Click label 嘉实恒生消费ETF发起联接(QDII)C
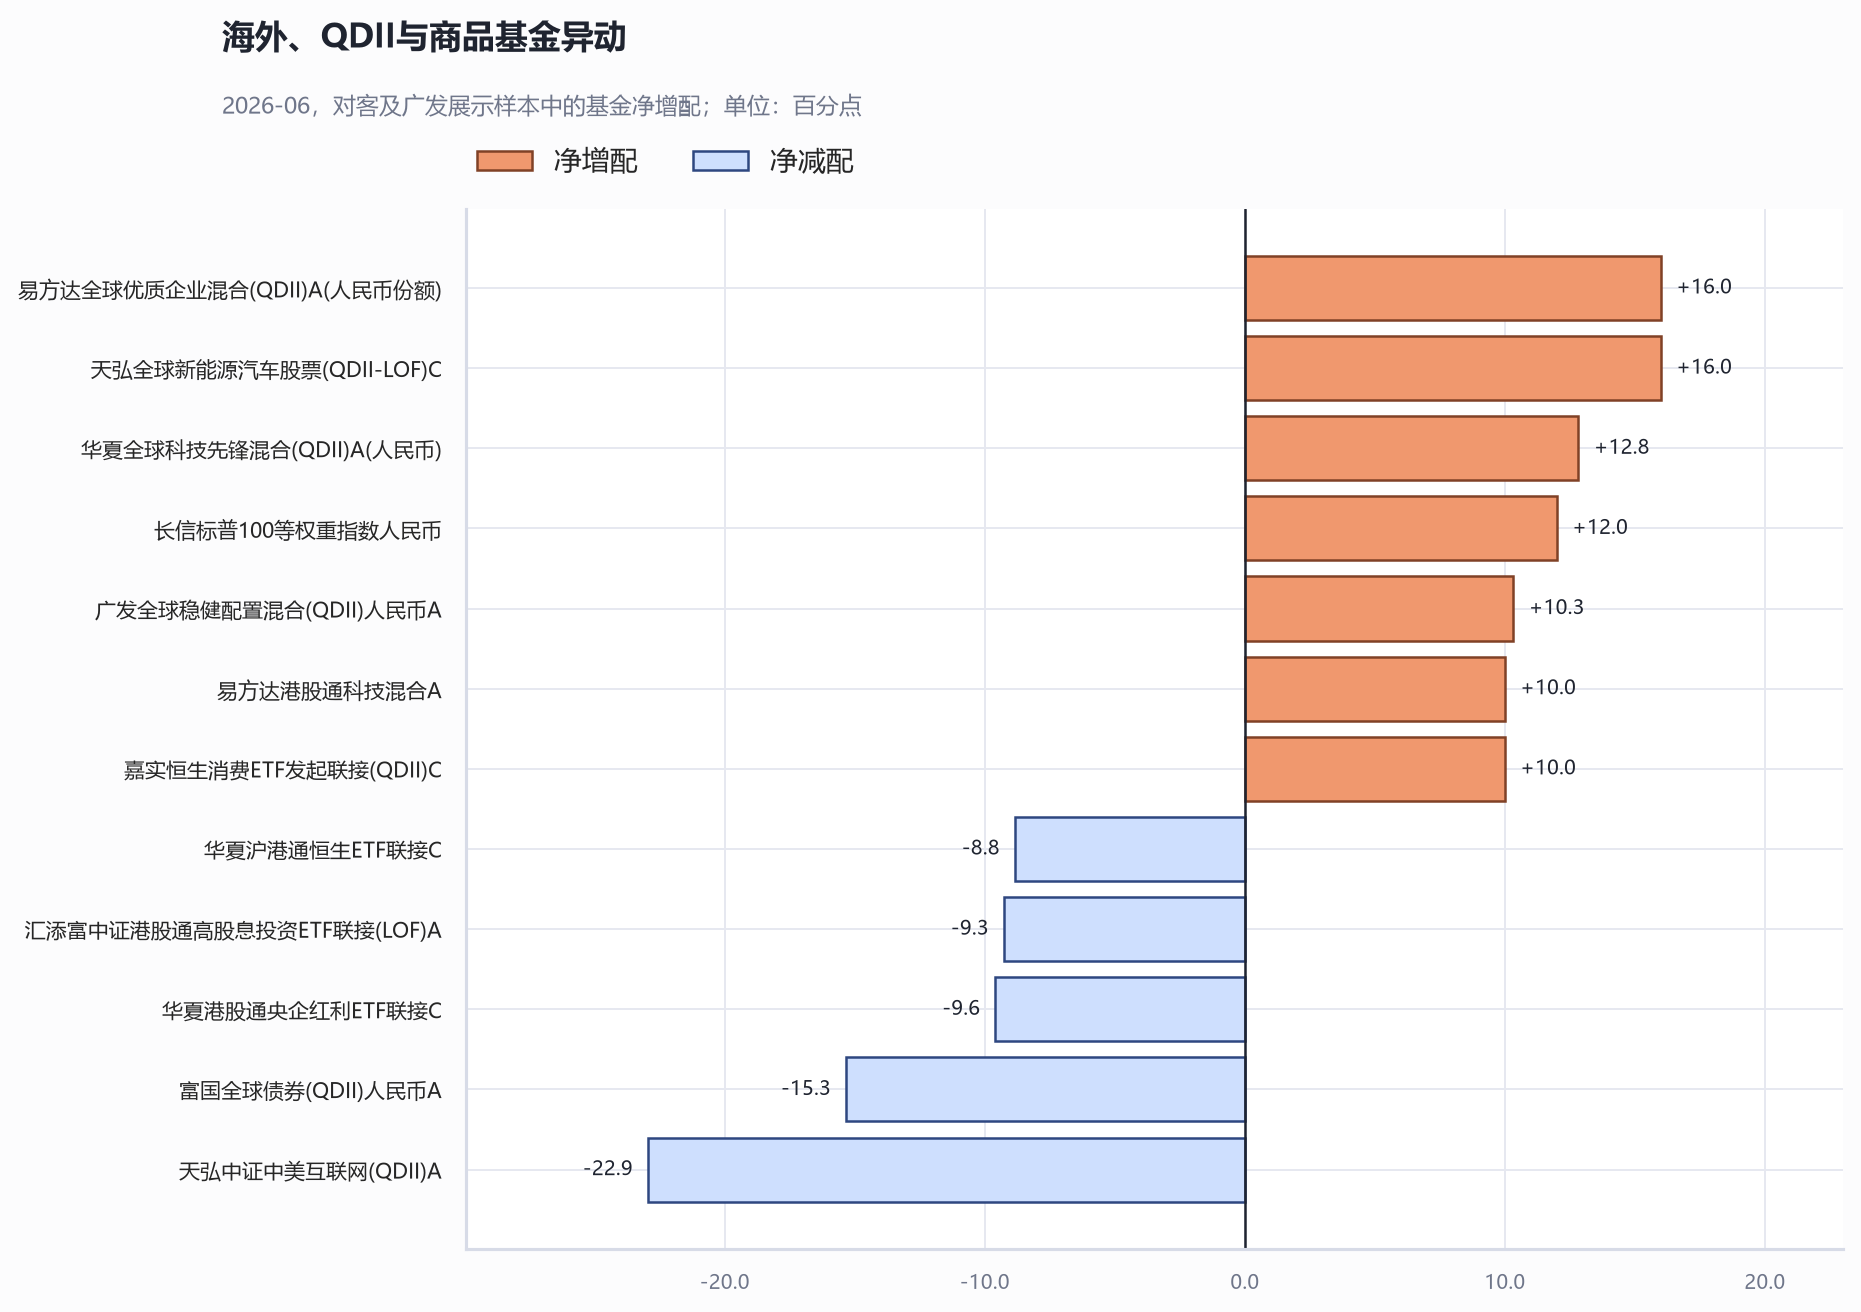Image resolution: width=1861 pixels, height=1312 pixels. pyautogui.click(x=282, y=771)
